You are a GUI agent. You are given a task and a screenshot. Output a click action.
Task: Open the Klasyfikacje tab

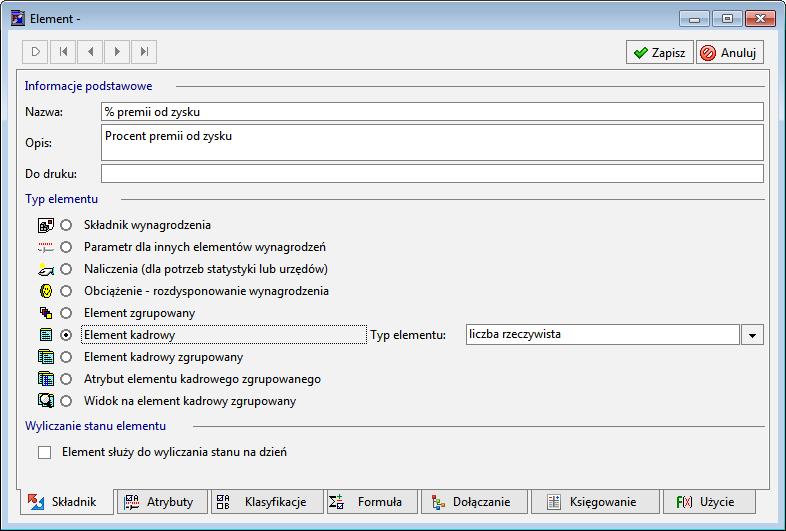coord(267,502)
